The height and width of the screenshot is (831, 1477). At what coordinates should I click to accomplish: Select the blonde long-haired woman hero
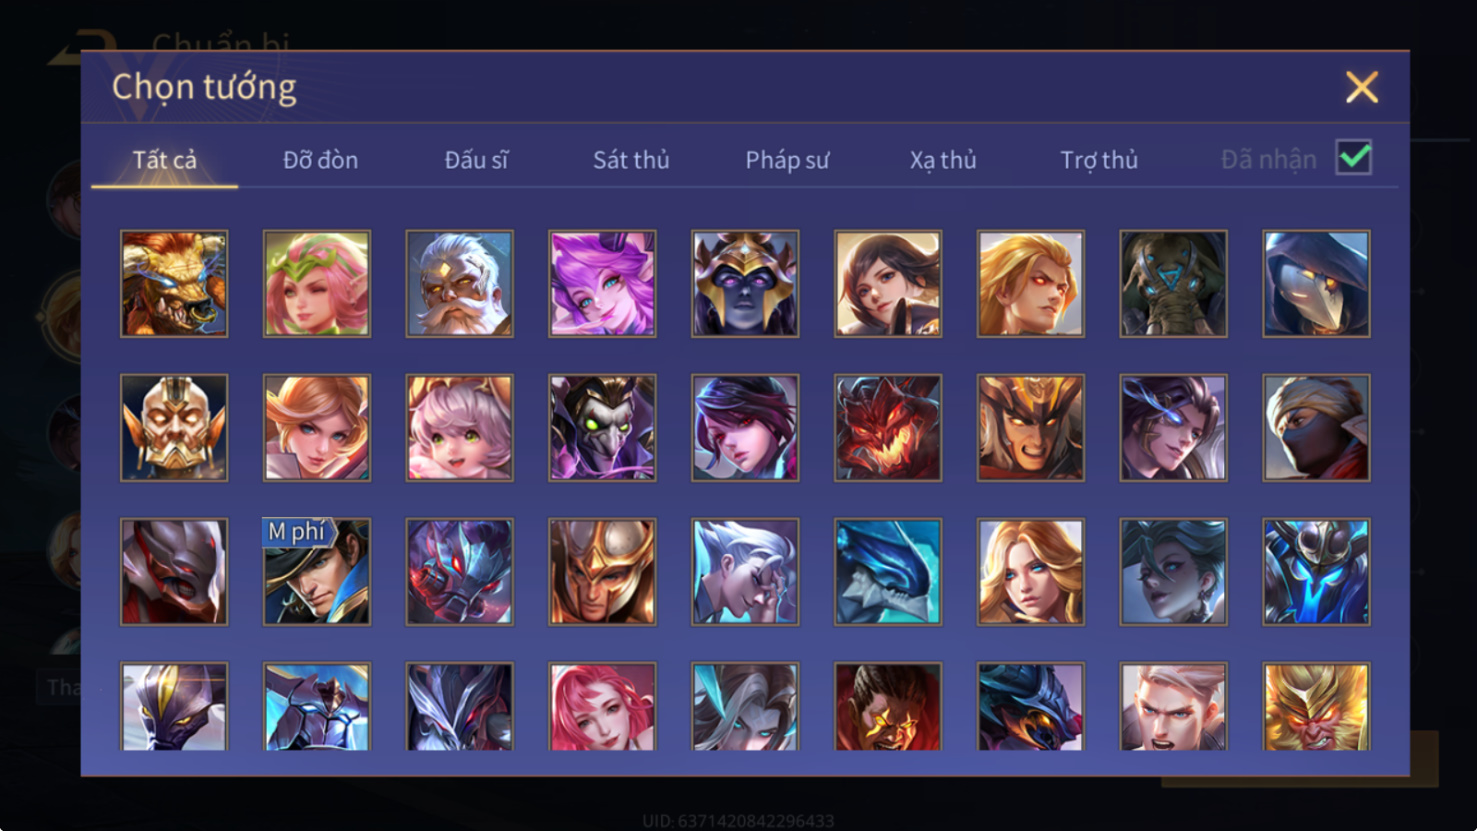tap(1031, 572)
